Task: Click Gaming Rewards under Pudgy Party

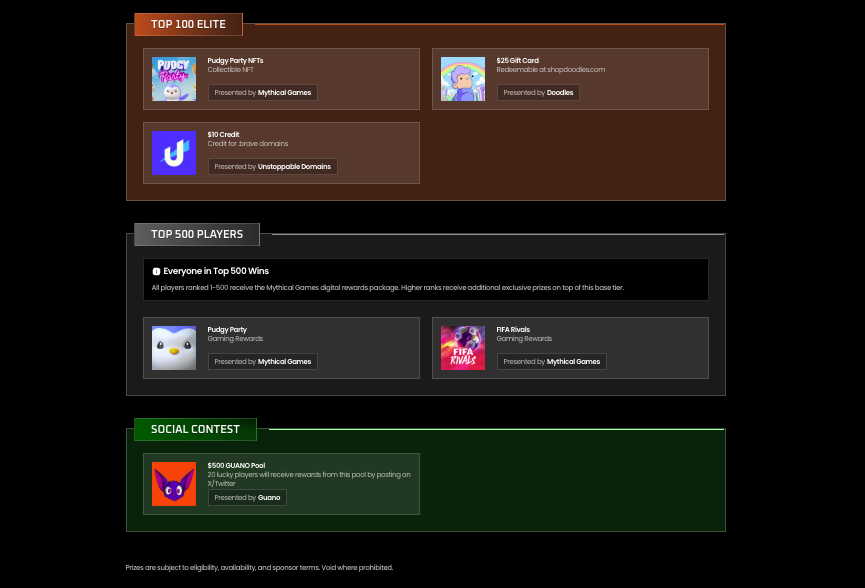Action: click(235, 339)
